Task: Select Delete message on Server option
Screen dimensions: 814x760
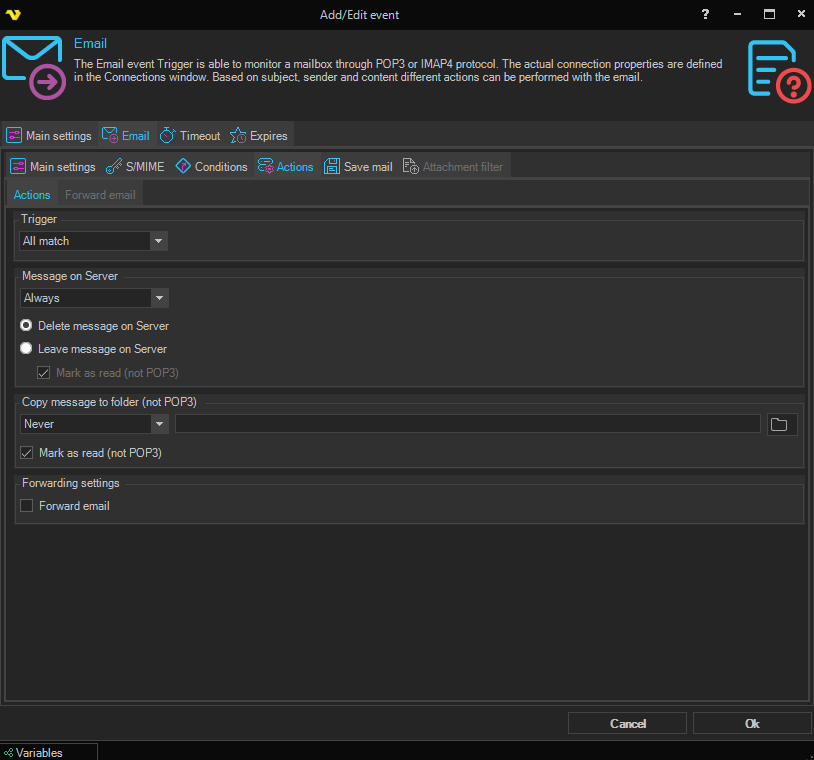Action: (x=27, y=326)
